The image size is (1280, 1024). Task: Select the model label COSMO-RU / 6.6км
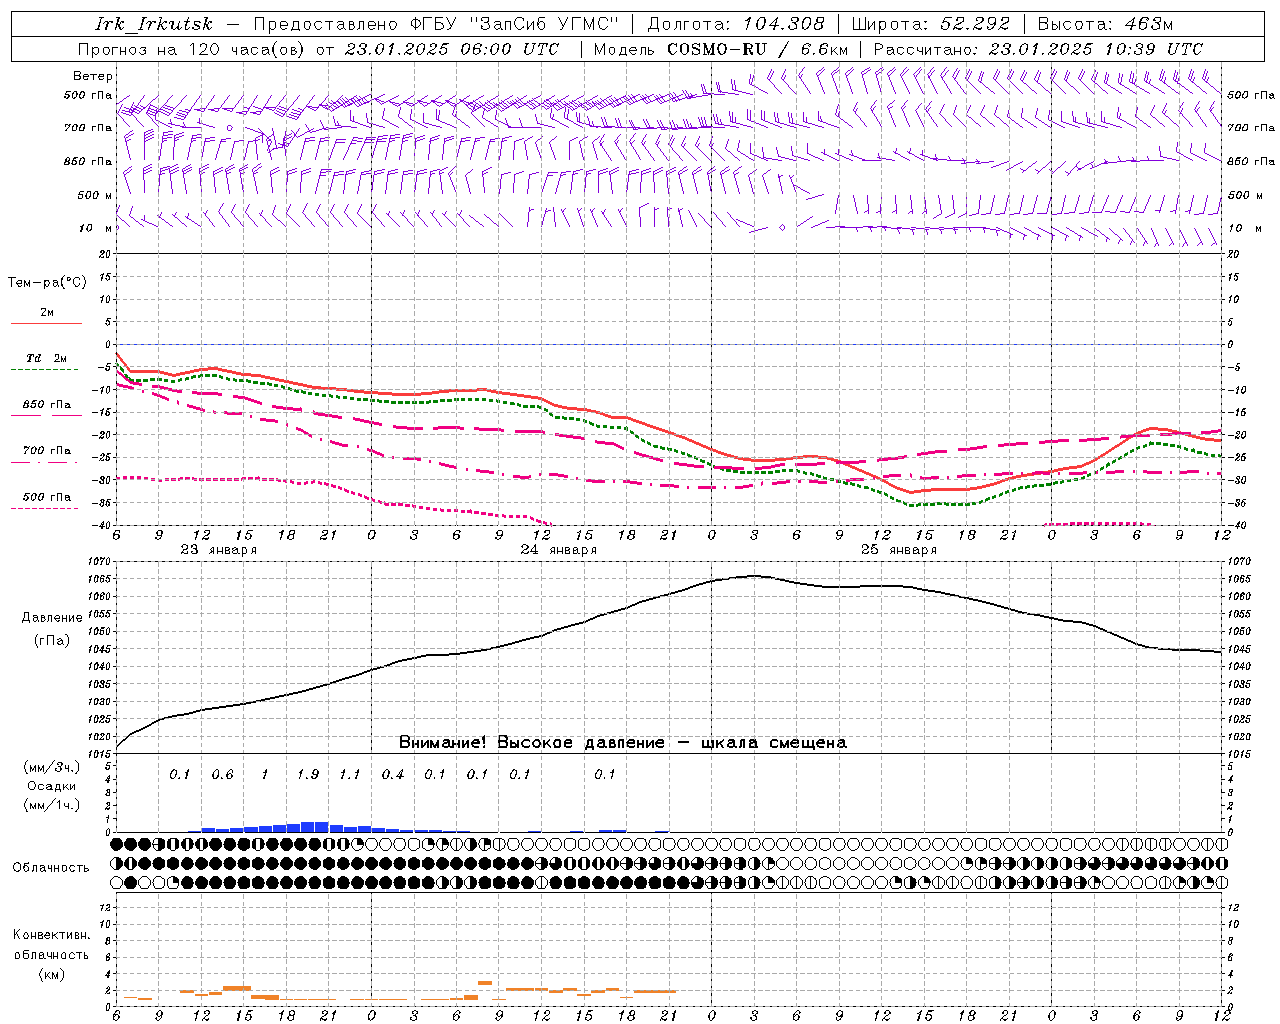point(760,49)
